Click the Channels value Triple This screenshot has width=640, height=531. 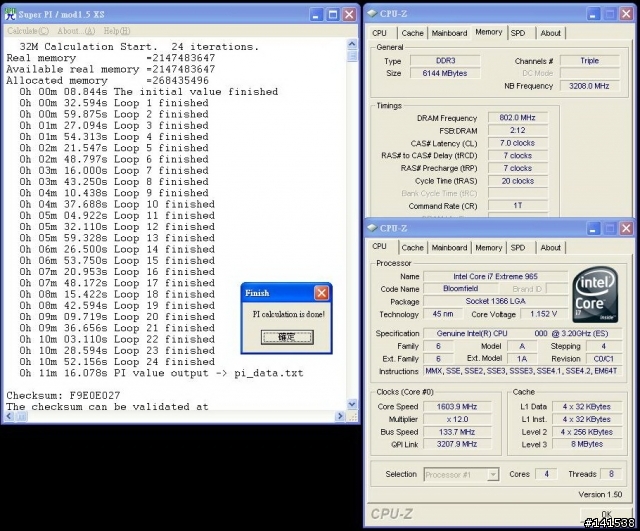tap(589, 60)
